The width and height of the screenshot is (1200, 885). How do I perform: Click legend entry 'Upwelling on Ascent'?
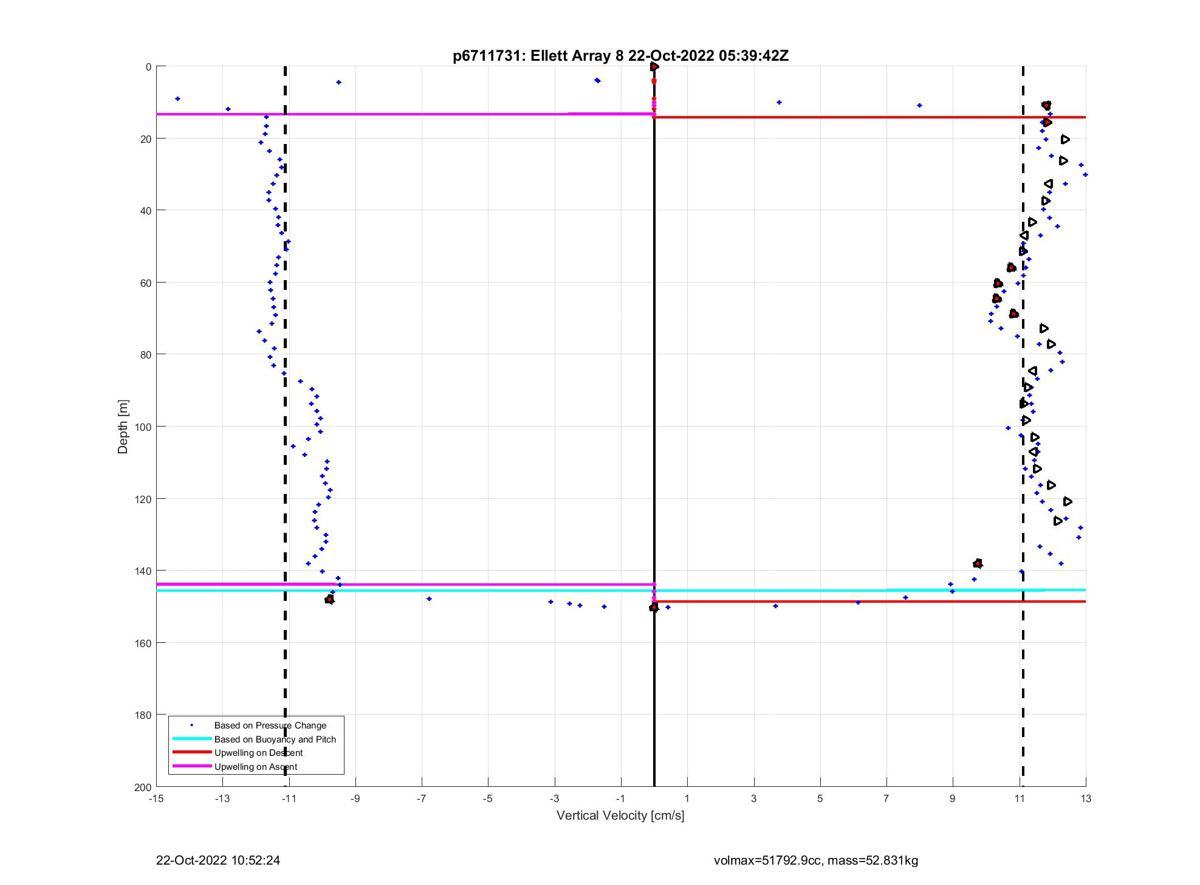coord(255,767)
